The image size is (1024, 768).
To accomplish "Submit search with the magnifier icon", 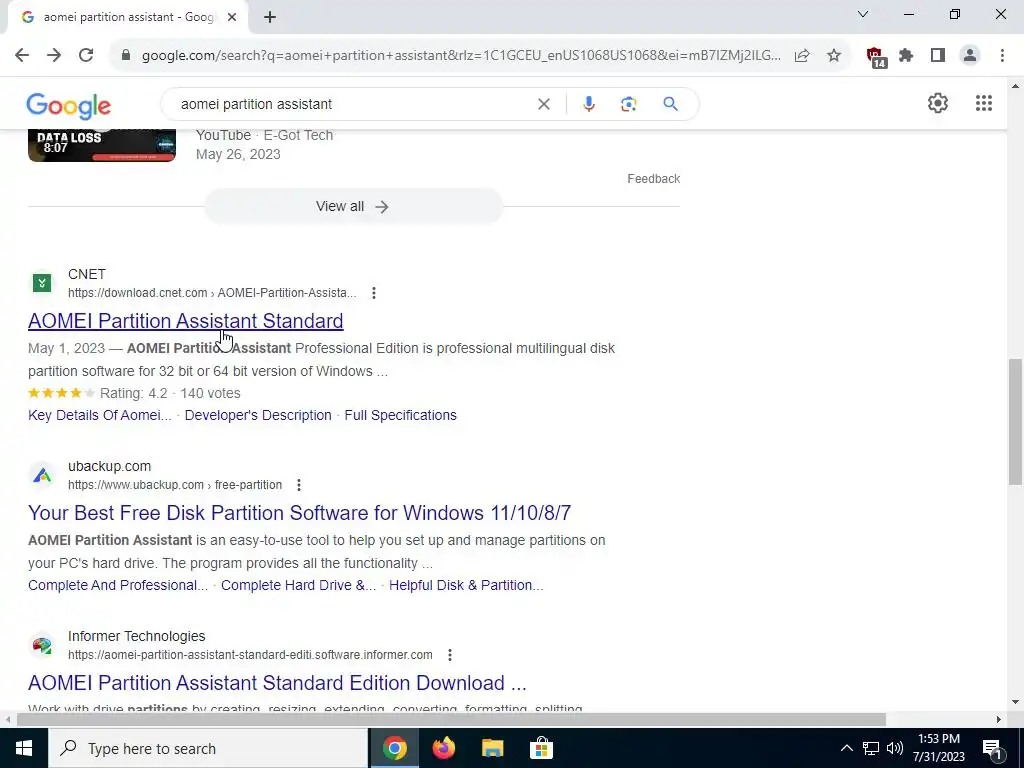I will 670,104.
